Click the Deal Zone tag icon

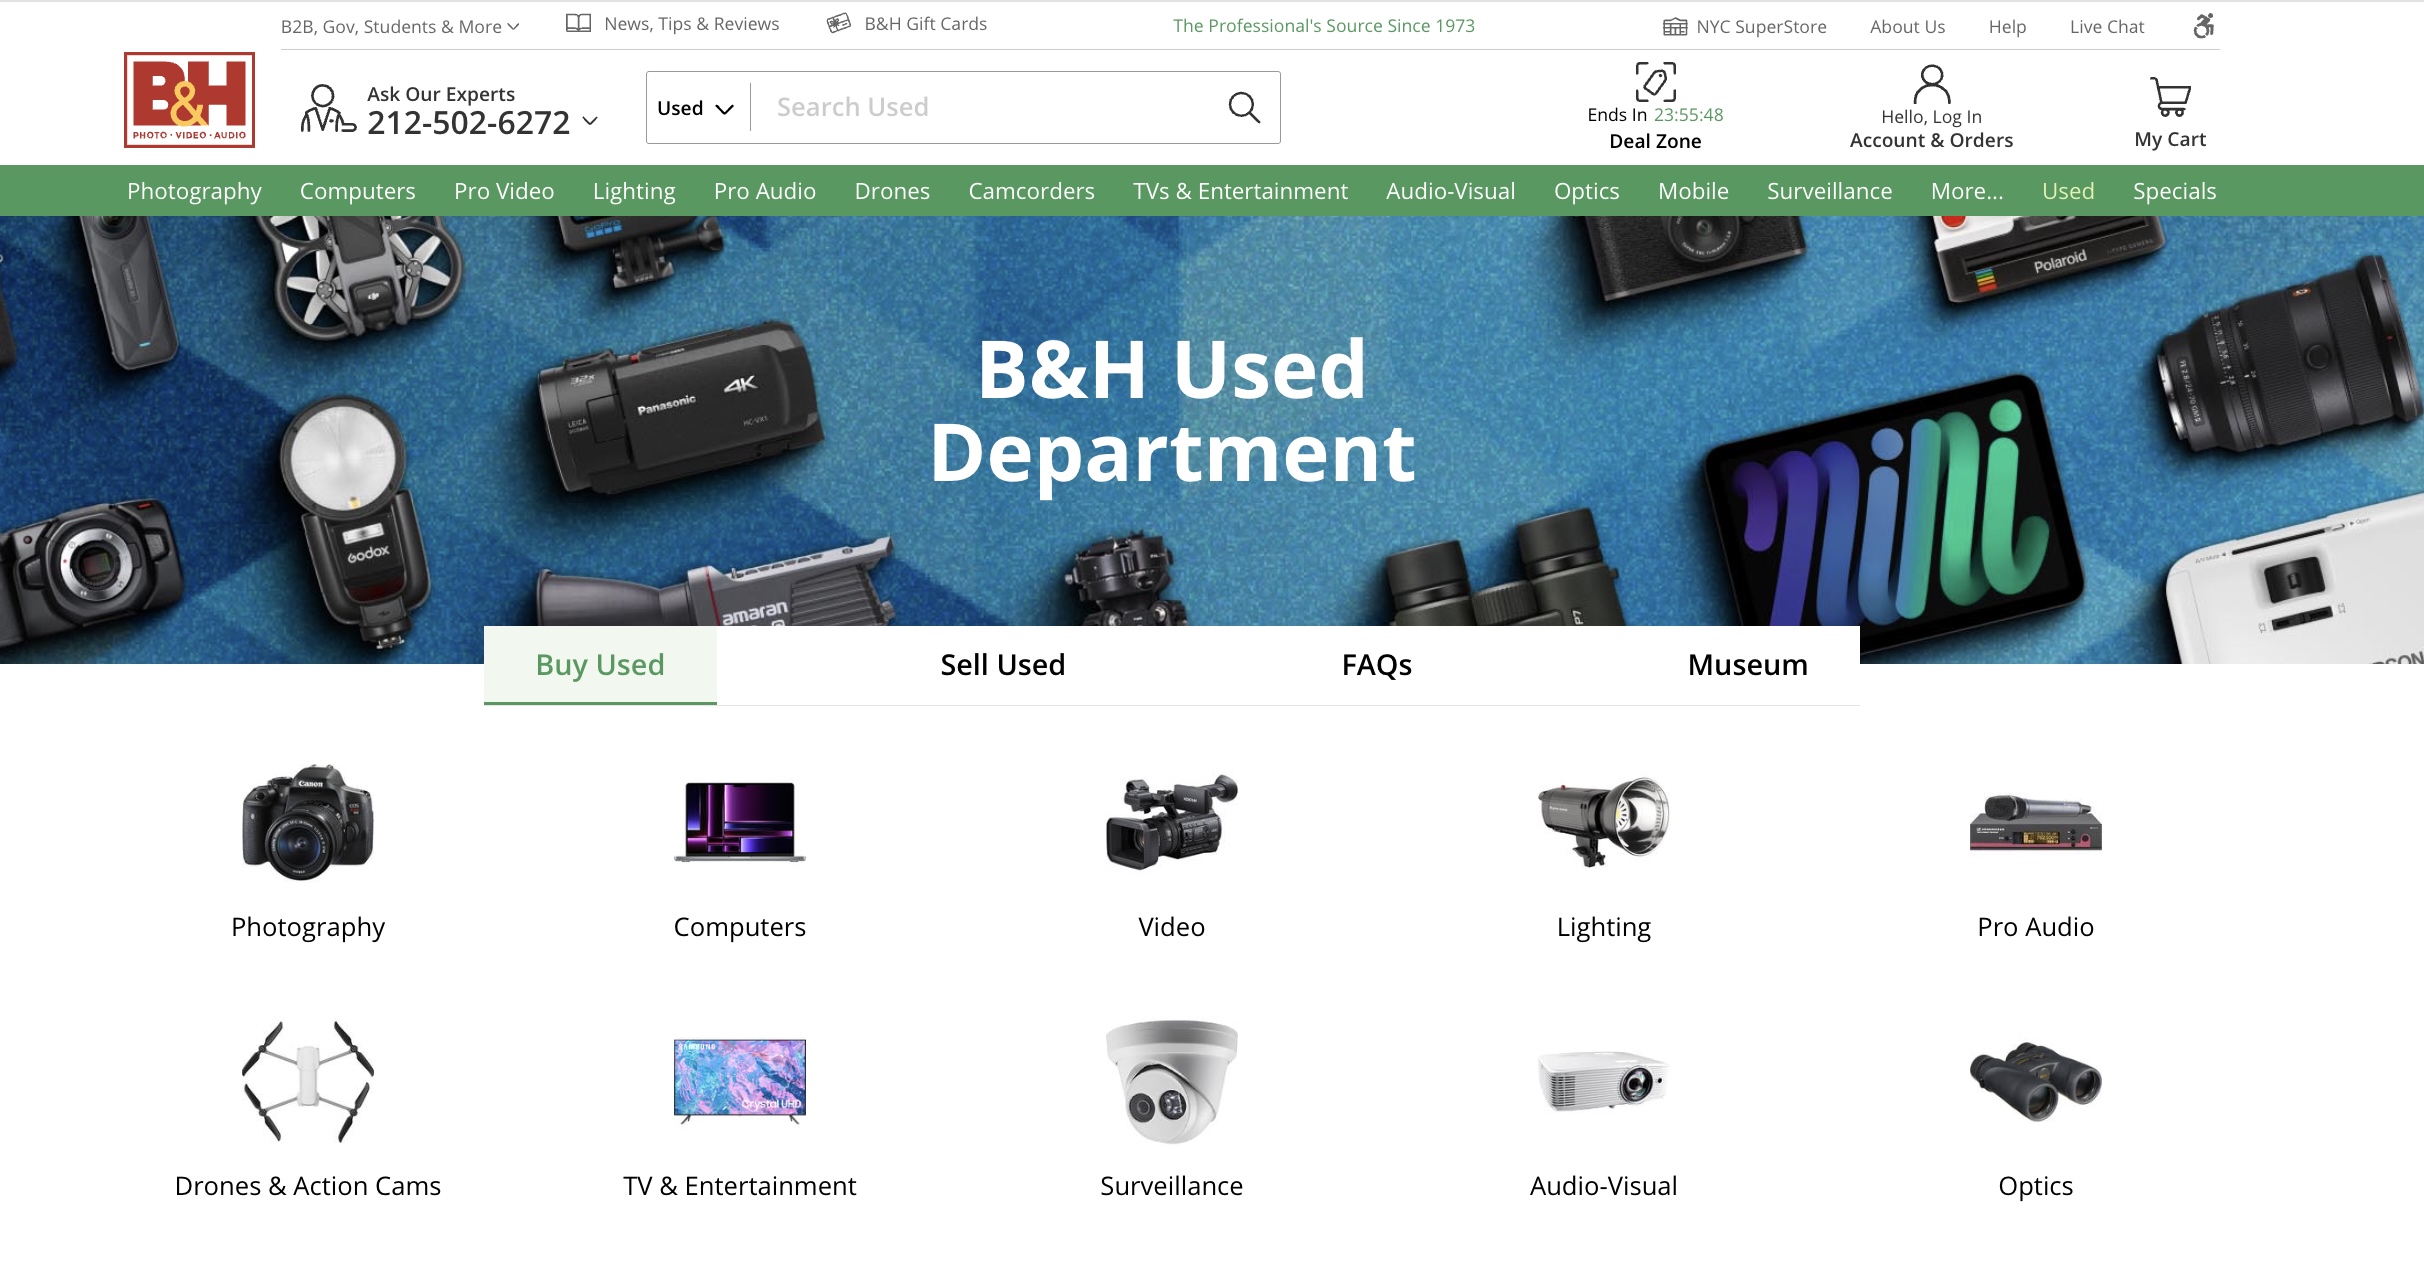1655,81
